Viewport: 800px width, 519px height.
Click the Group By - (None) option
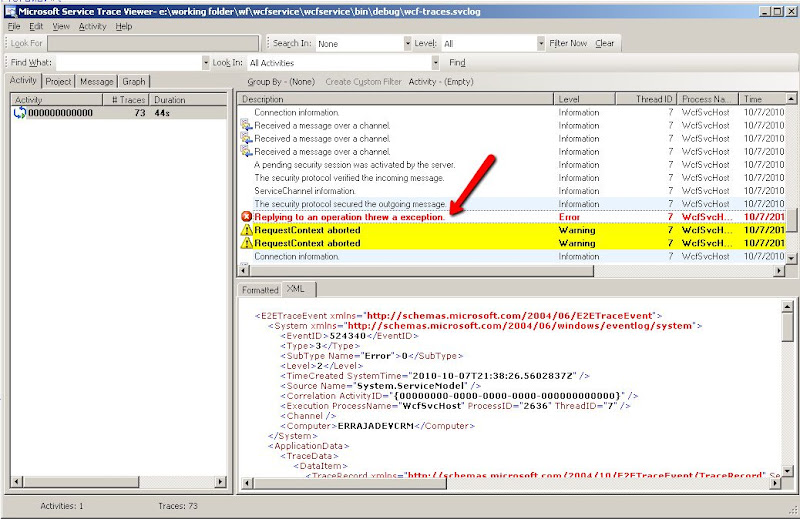pyautogui.click(x=281, y=81)
